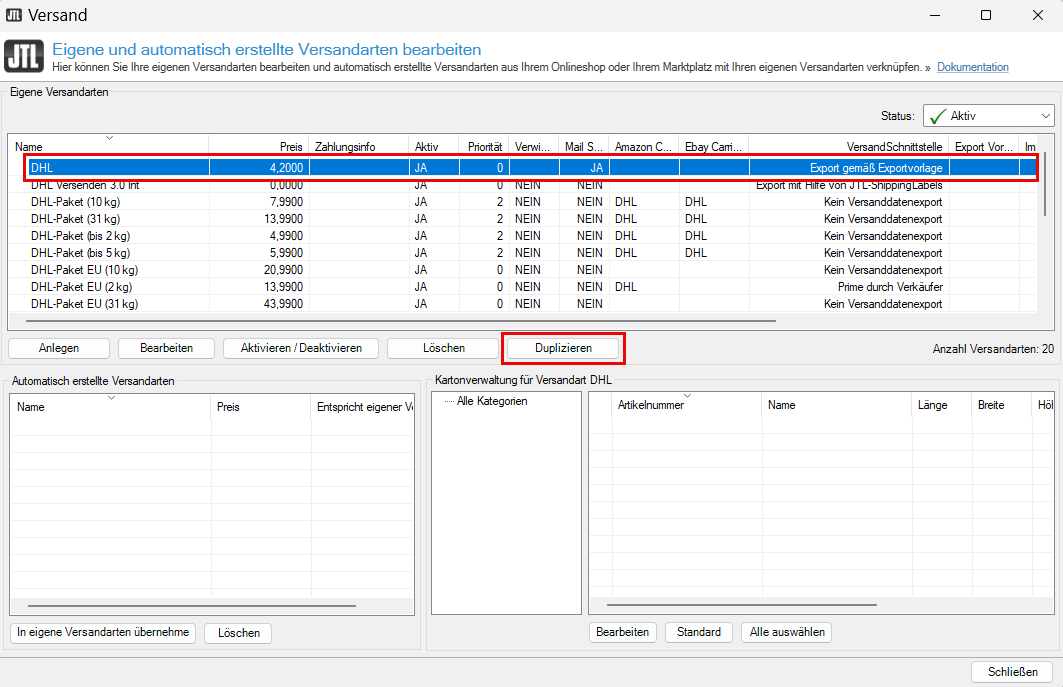Click the Versand title bar app icon
Image resolution: width=1063 pixels, height=687 pixels.
[17, 15]
